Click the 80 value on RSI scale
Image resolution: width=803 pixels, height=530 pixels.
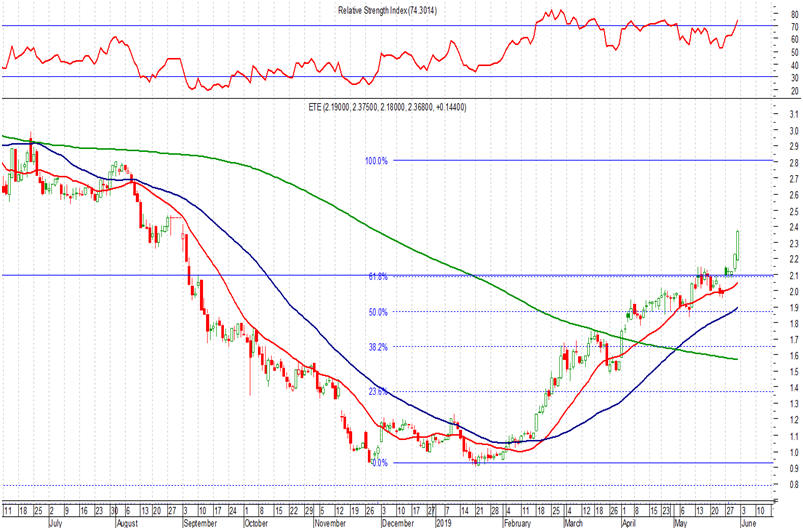click(795, 14)
